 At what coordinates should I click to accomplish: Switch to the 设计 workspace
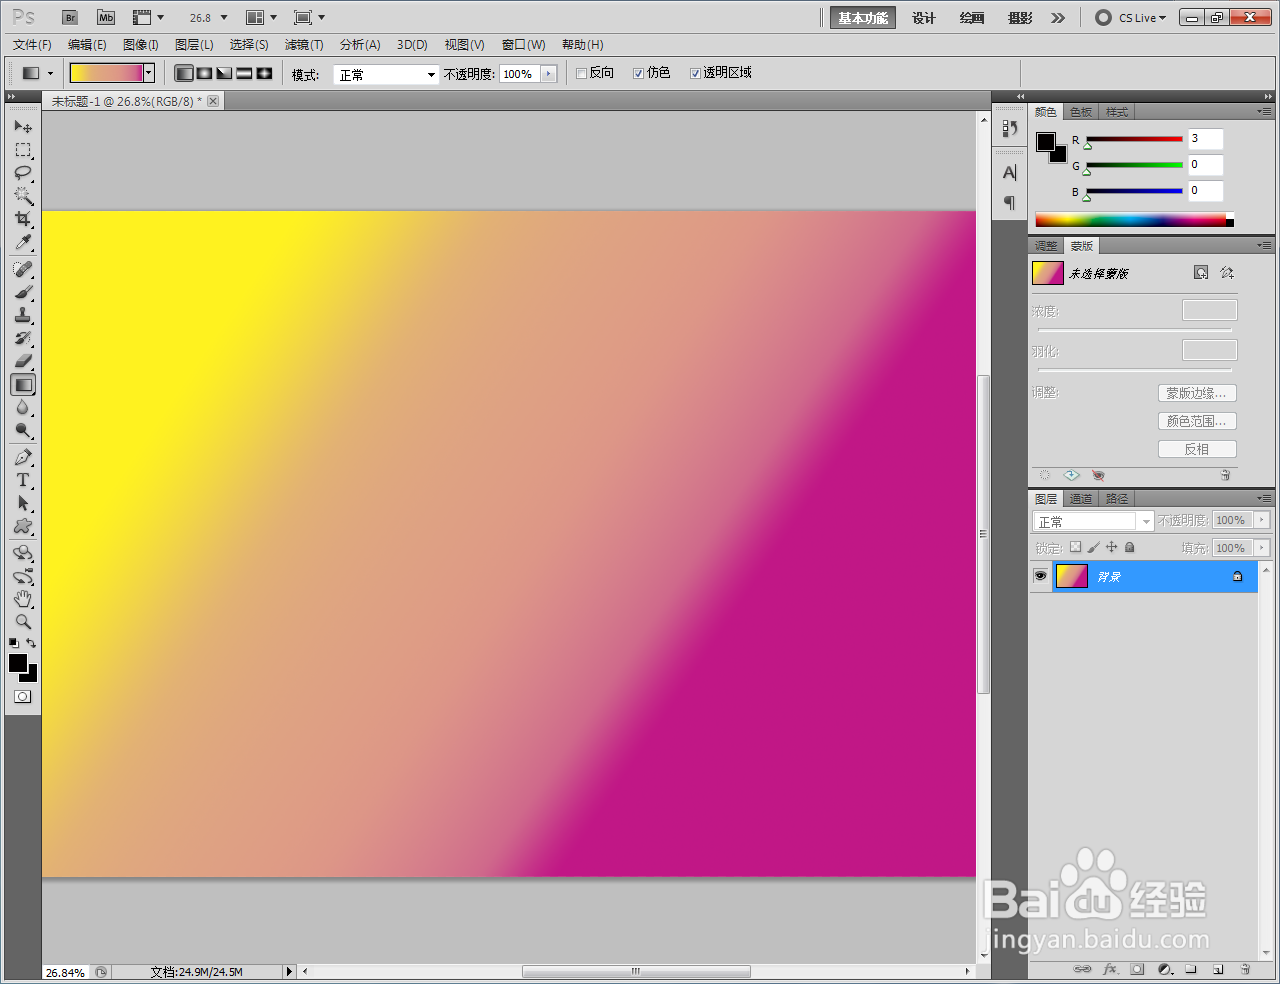pyautogui.click(x=924, y=18)
